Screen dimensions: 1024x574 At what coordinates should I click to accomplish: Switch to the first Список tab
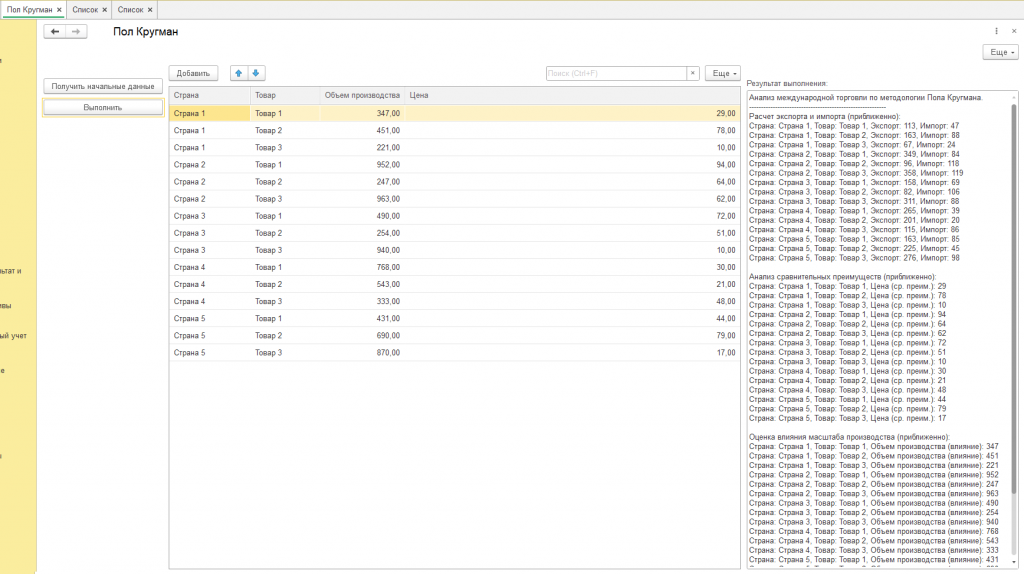(x=85, y=10)
